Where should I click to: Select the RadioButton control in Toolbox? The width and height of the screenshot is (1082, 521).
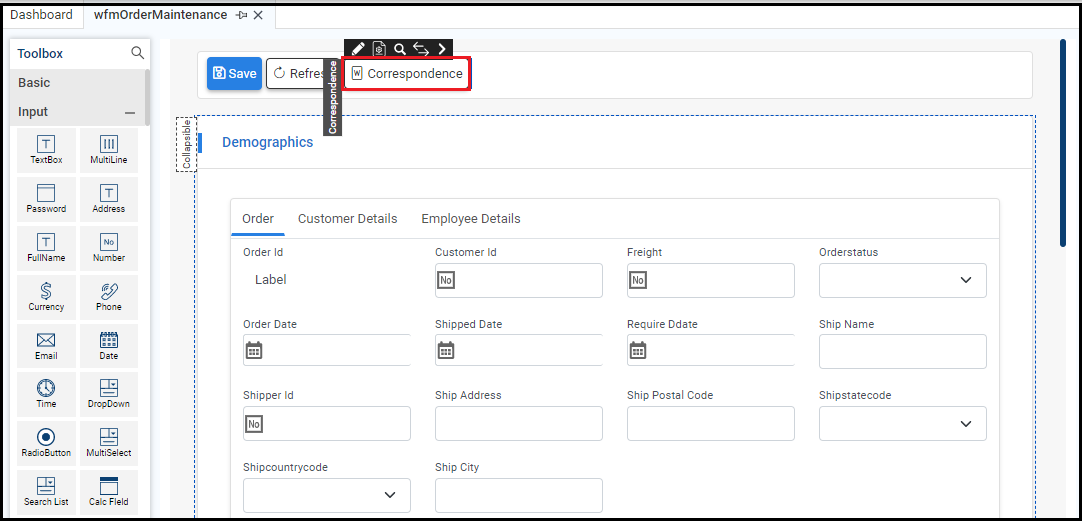coord(46,444)
